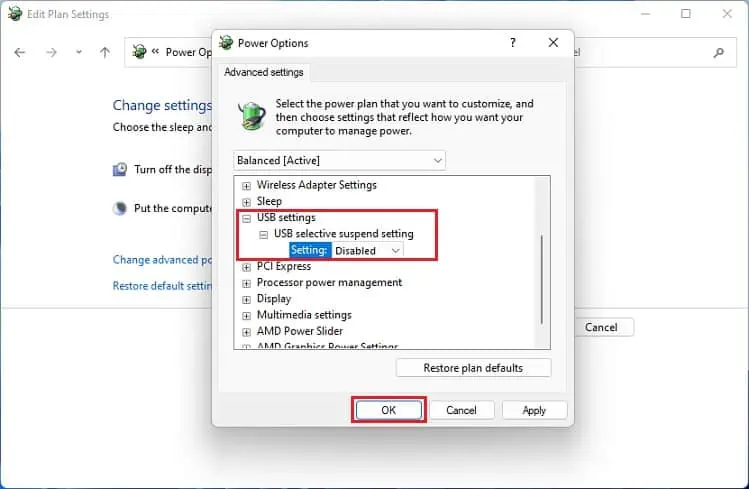Expand AMD Power Slider node
Viewport: 749px width, 489px height.
pyautogui.click(x=246, y=332)
